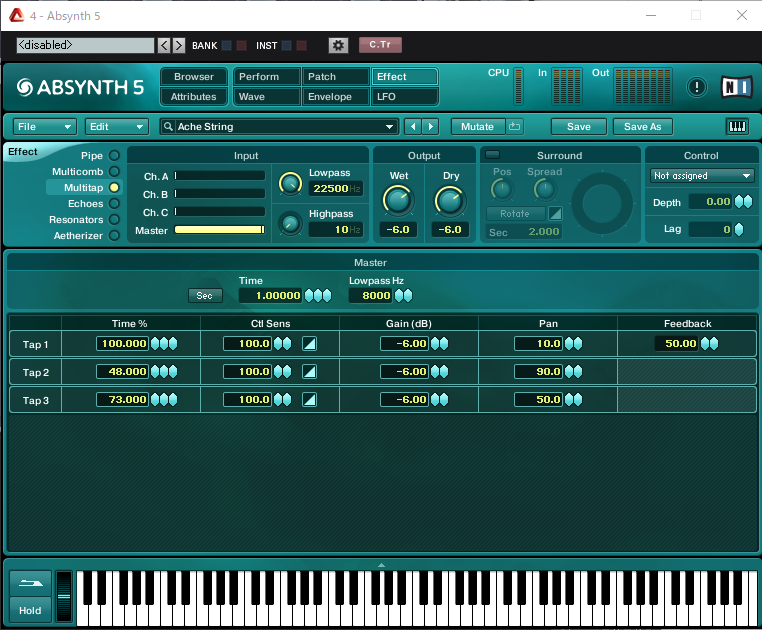762x630 pixels.
Task: Click the Surround Rotate button
Action: click(x=516, y=213)
